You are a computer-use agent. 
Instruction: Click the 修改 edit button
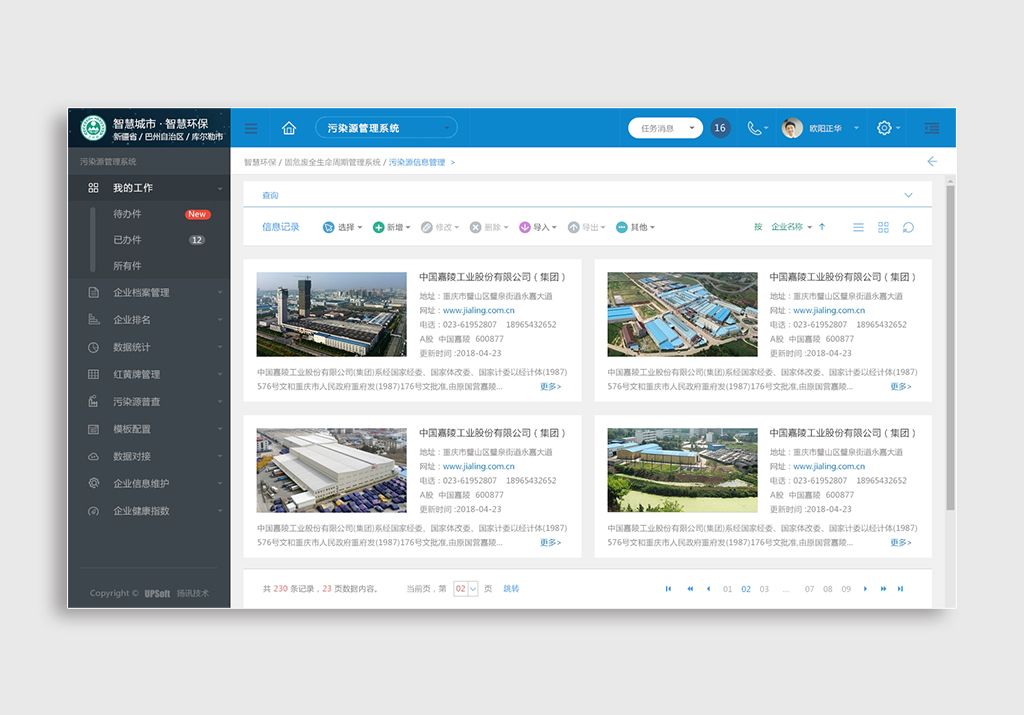point(440,227)
